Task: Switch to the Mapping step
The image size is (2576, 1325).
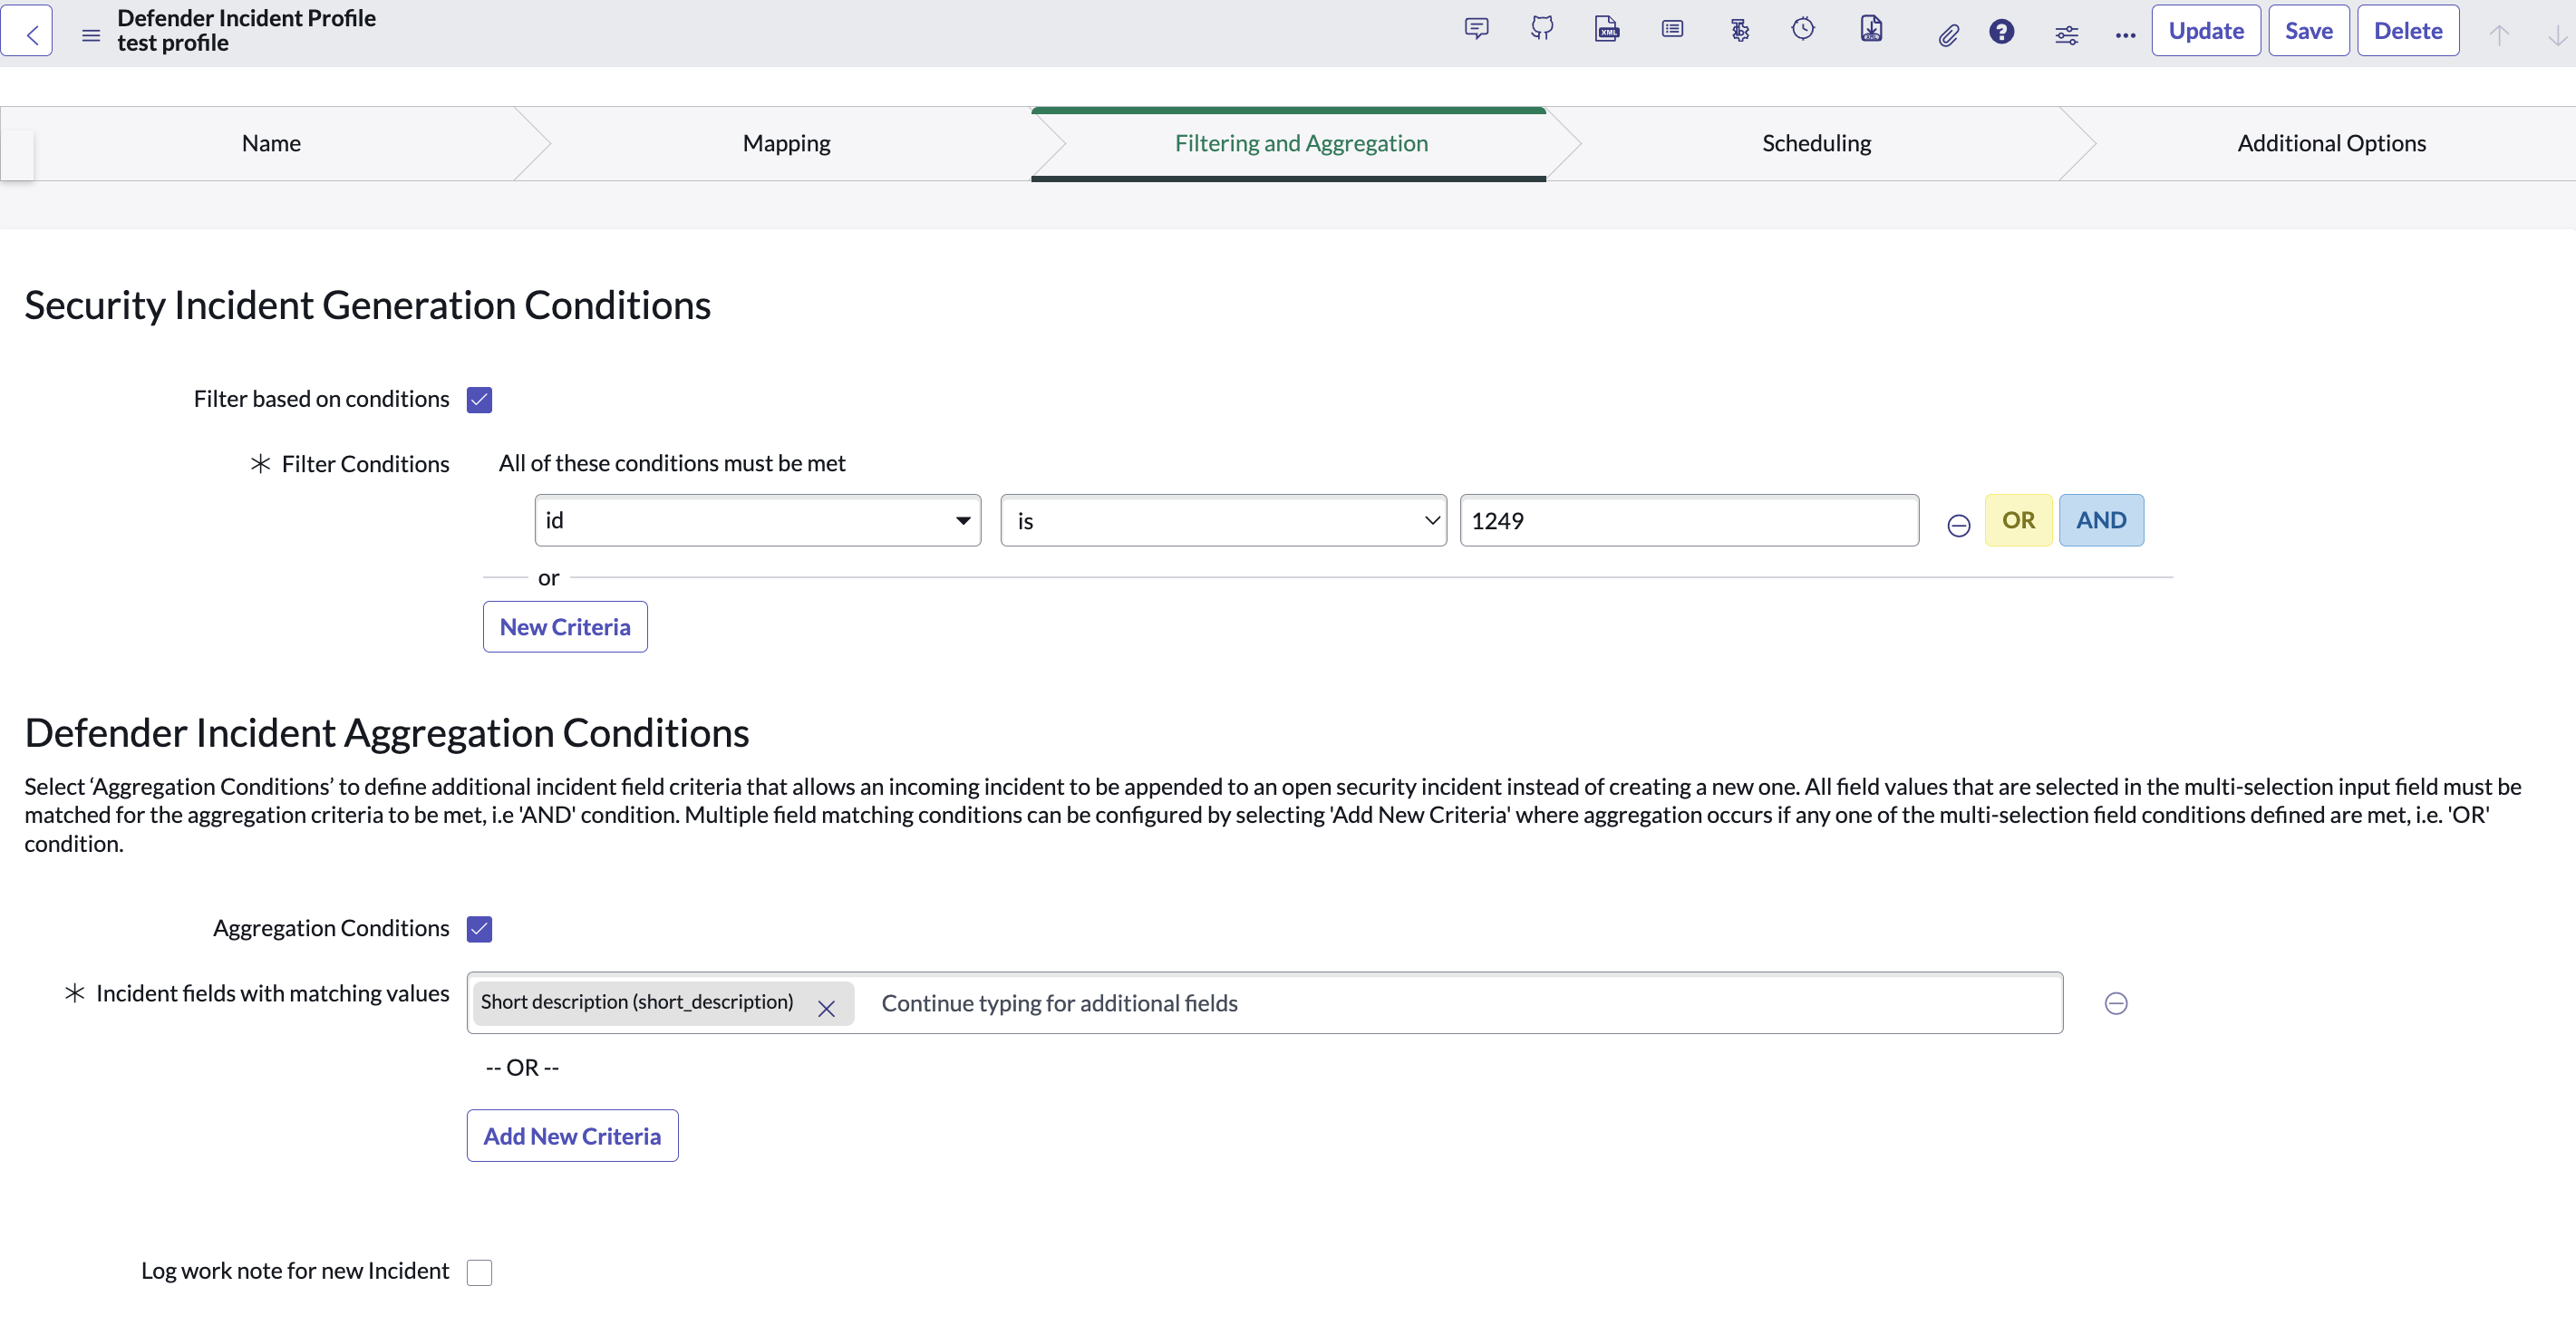Action: 786,143
